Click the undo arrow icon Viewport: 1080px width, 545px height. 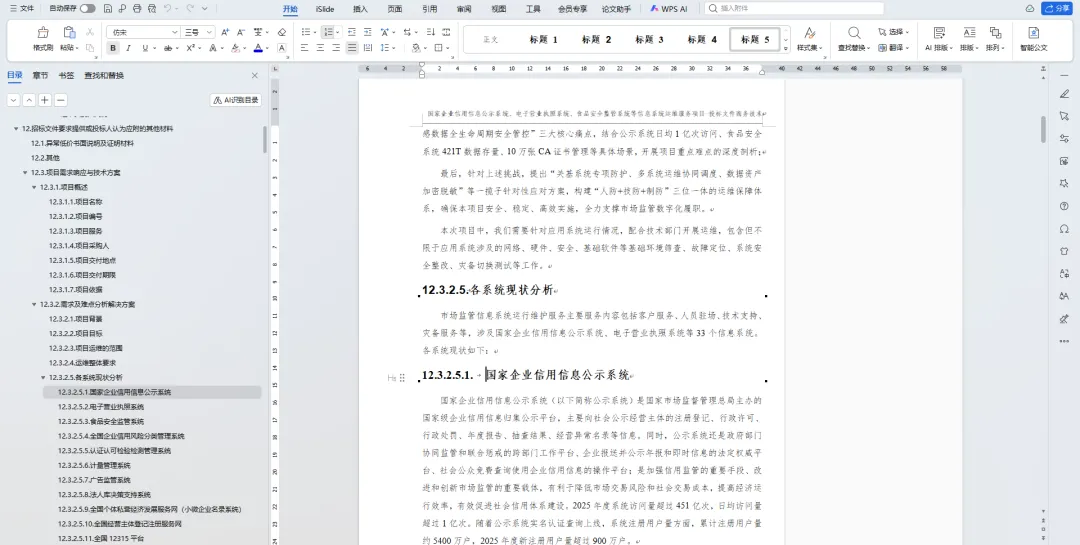pyautogui.click(x=167, y=9)
